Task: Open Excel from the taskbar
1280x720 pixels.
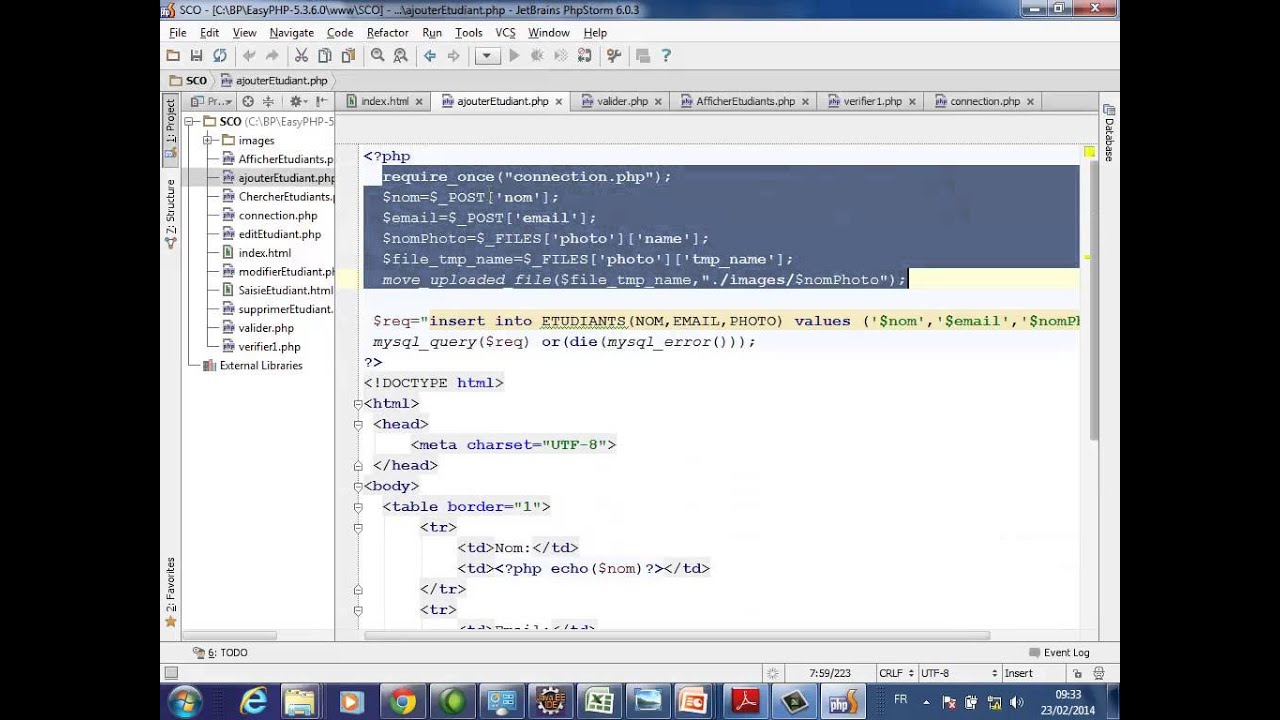Action: tap(599, 702)
